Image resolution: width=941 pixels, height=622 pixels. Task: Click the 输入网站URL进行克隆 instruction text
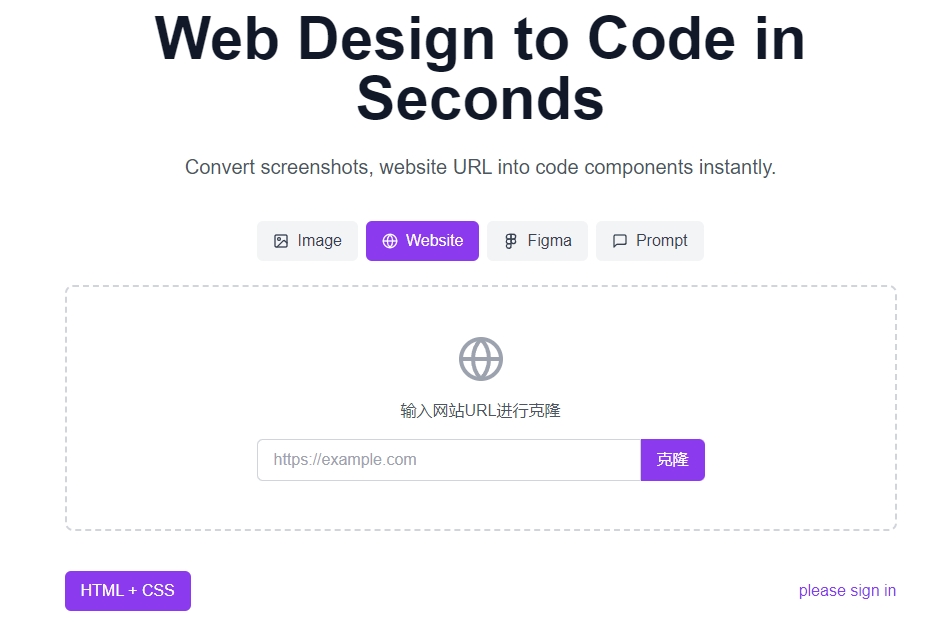(x=481, y=411)
